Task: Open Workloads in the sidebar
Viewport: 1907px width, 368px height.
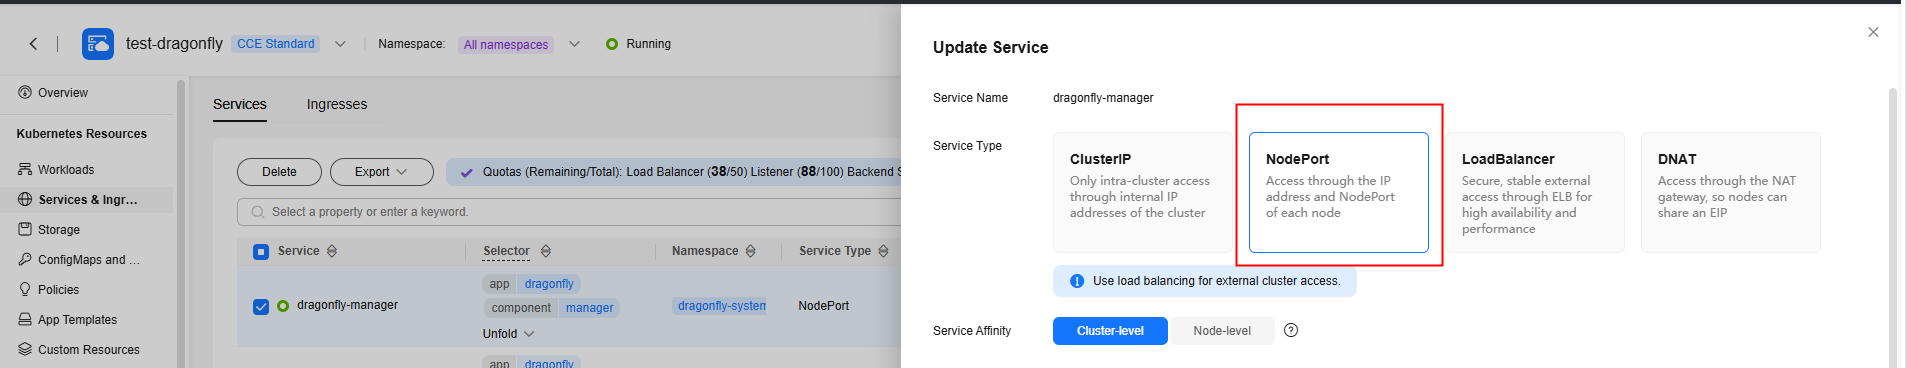Action: (x=66, y=170)
